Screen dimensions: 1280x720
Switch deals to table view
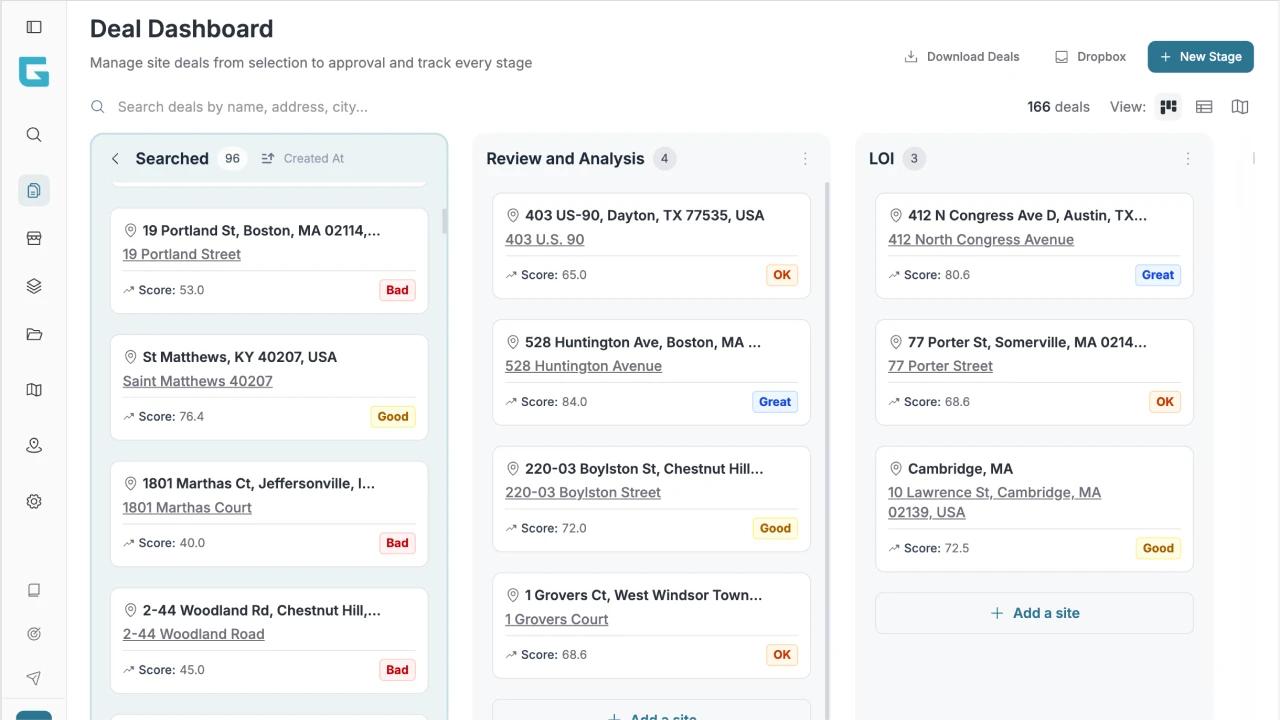pyautogui.click(x=1204, y=106)
